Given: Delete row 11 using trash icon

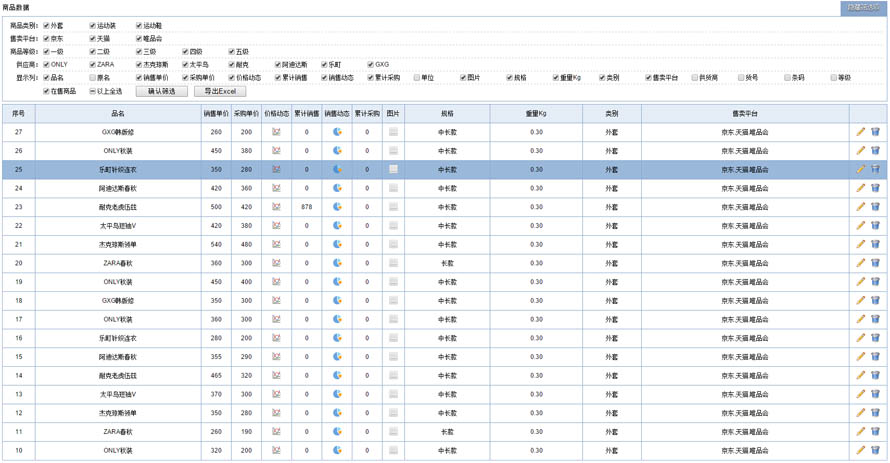Looking at the screenshot, I should coord(875,432).
